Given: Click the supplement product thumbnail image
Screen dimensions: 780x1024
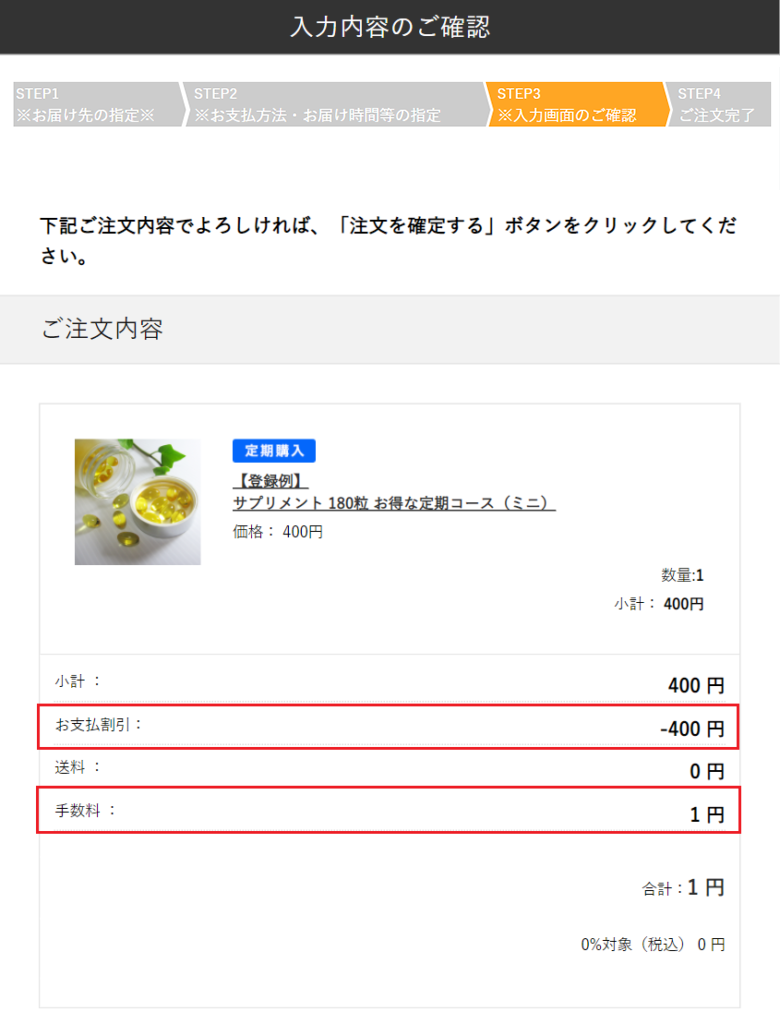Looking at the screenshot, I should pyautogui.click(x=137, y=502).
